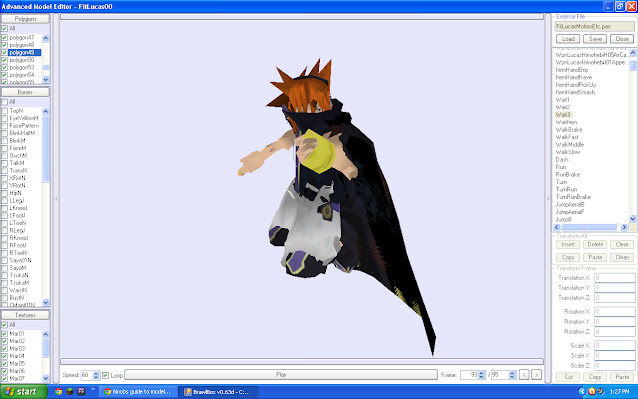638x399 pixels.
Task: Open the Minecraft block icon in taskbar
Action: (70, 392)
